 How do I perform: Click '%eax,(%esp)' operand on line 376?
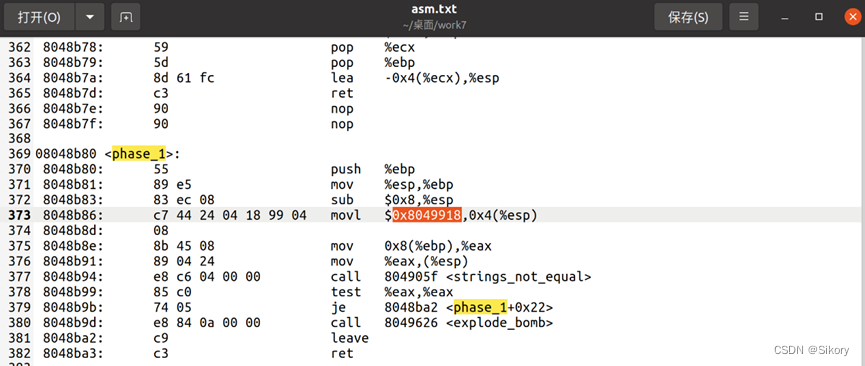pyautogui.click(x=426, y=261)
